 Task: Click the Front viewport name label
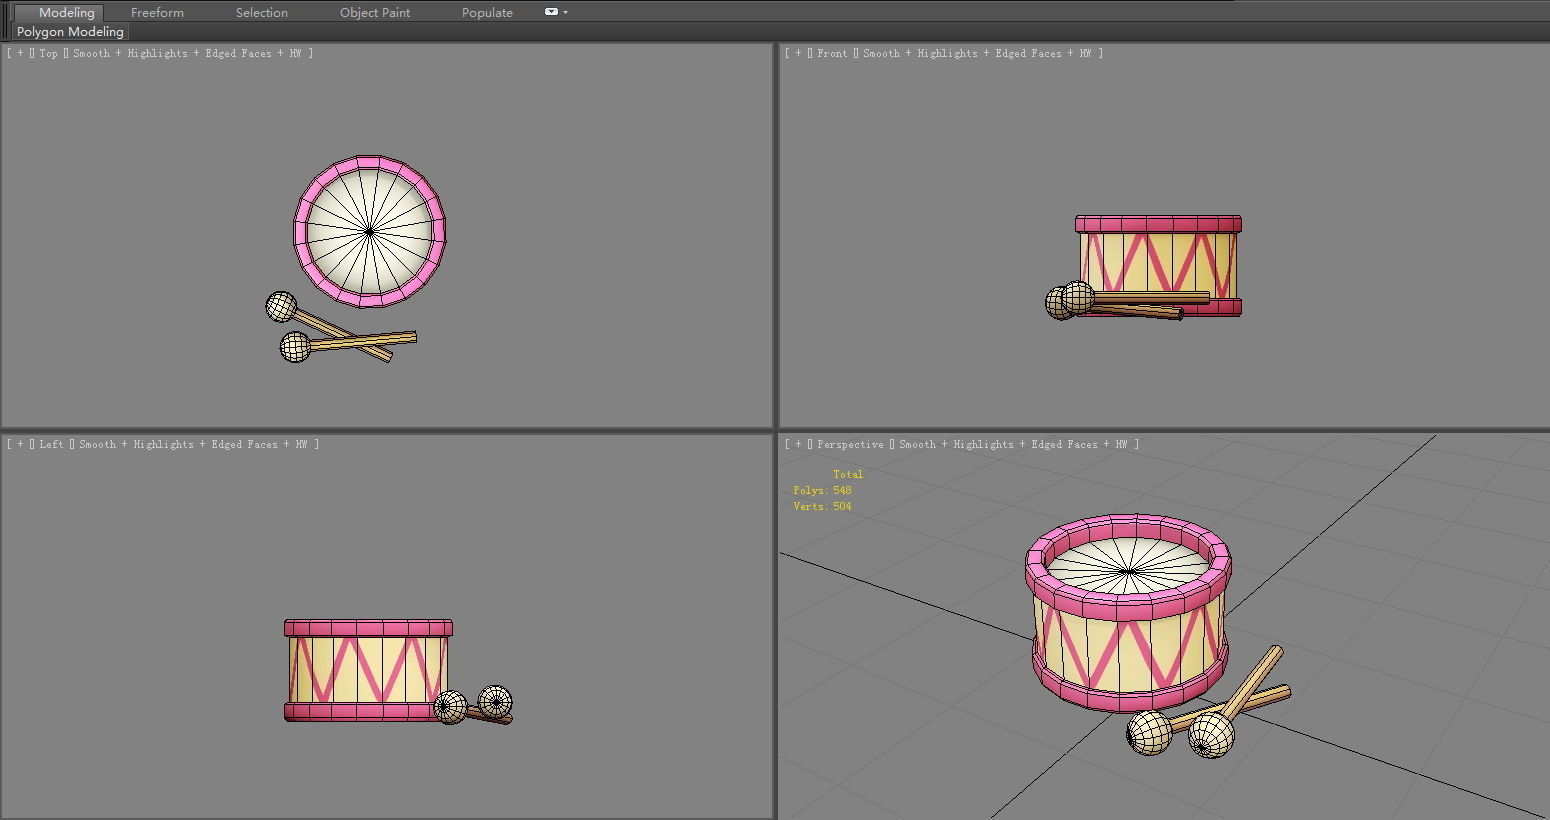(832, 53)
